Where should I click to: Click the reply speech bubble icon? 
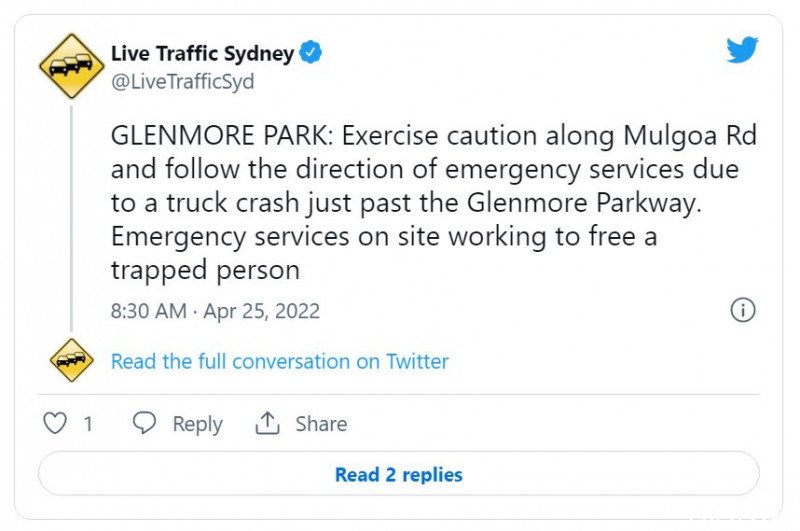pyautogui.click(x=144, y=423)
